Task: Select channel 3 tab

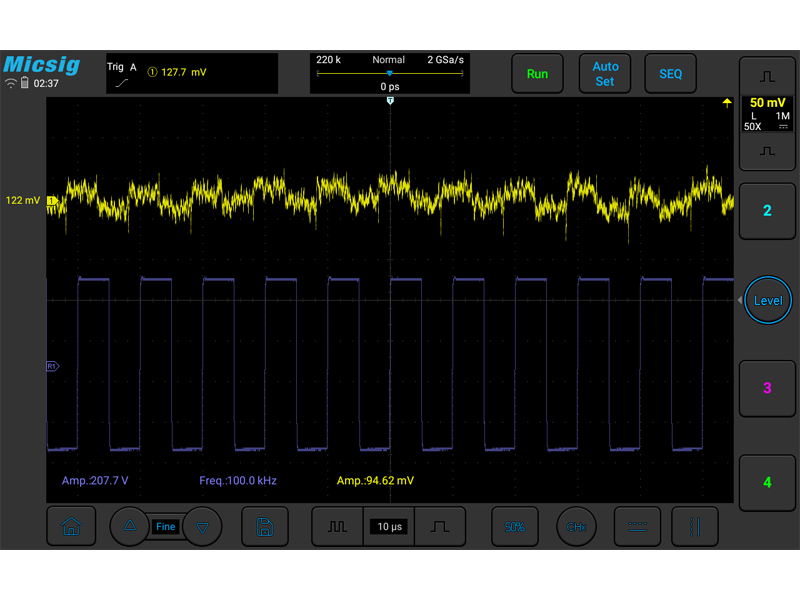Action: [x=767, y=388]
